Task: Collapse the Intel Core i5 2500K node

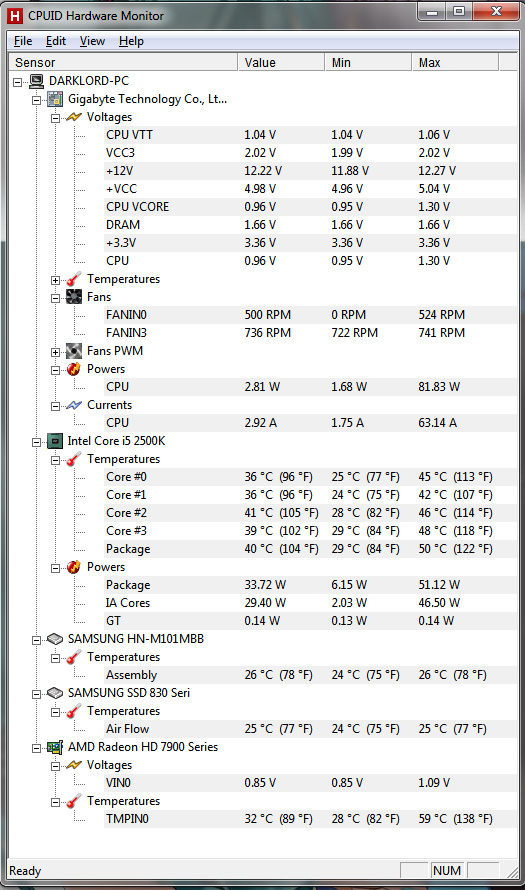Action: pos(36,442)
